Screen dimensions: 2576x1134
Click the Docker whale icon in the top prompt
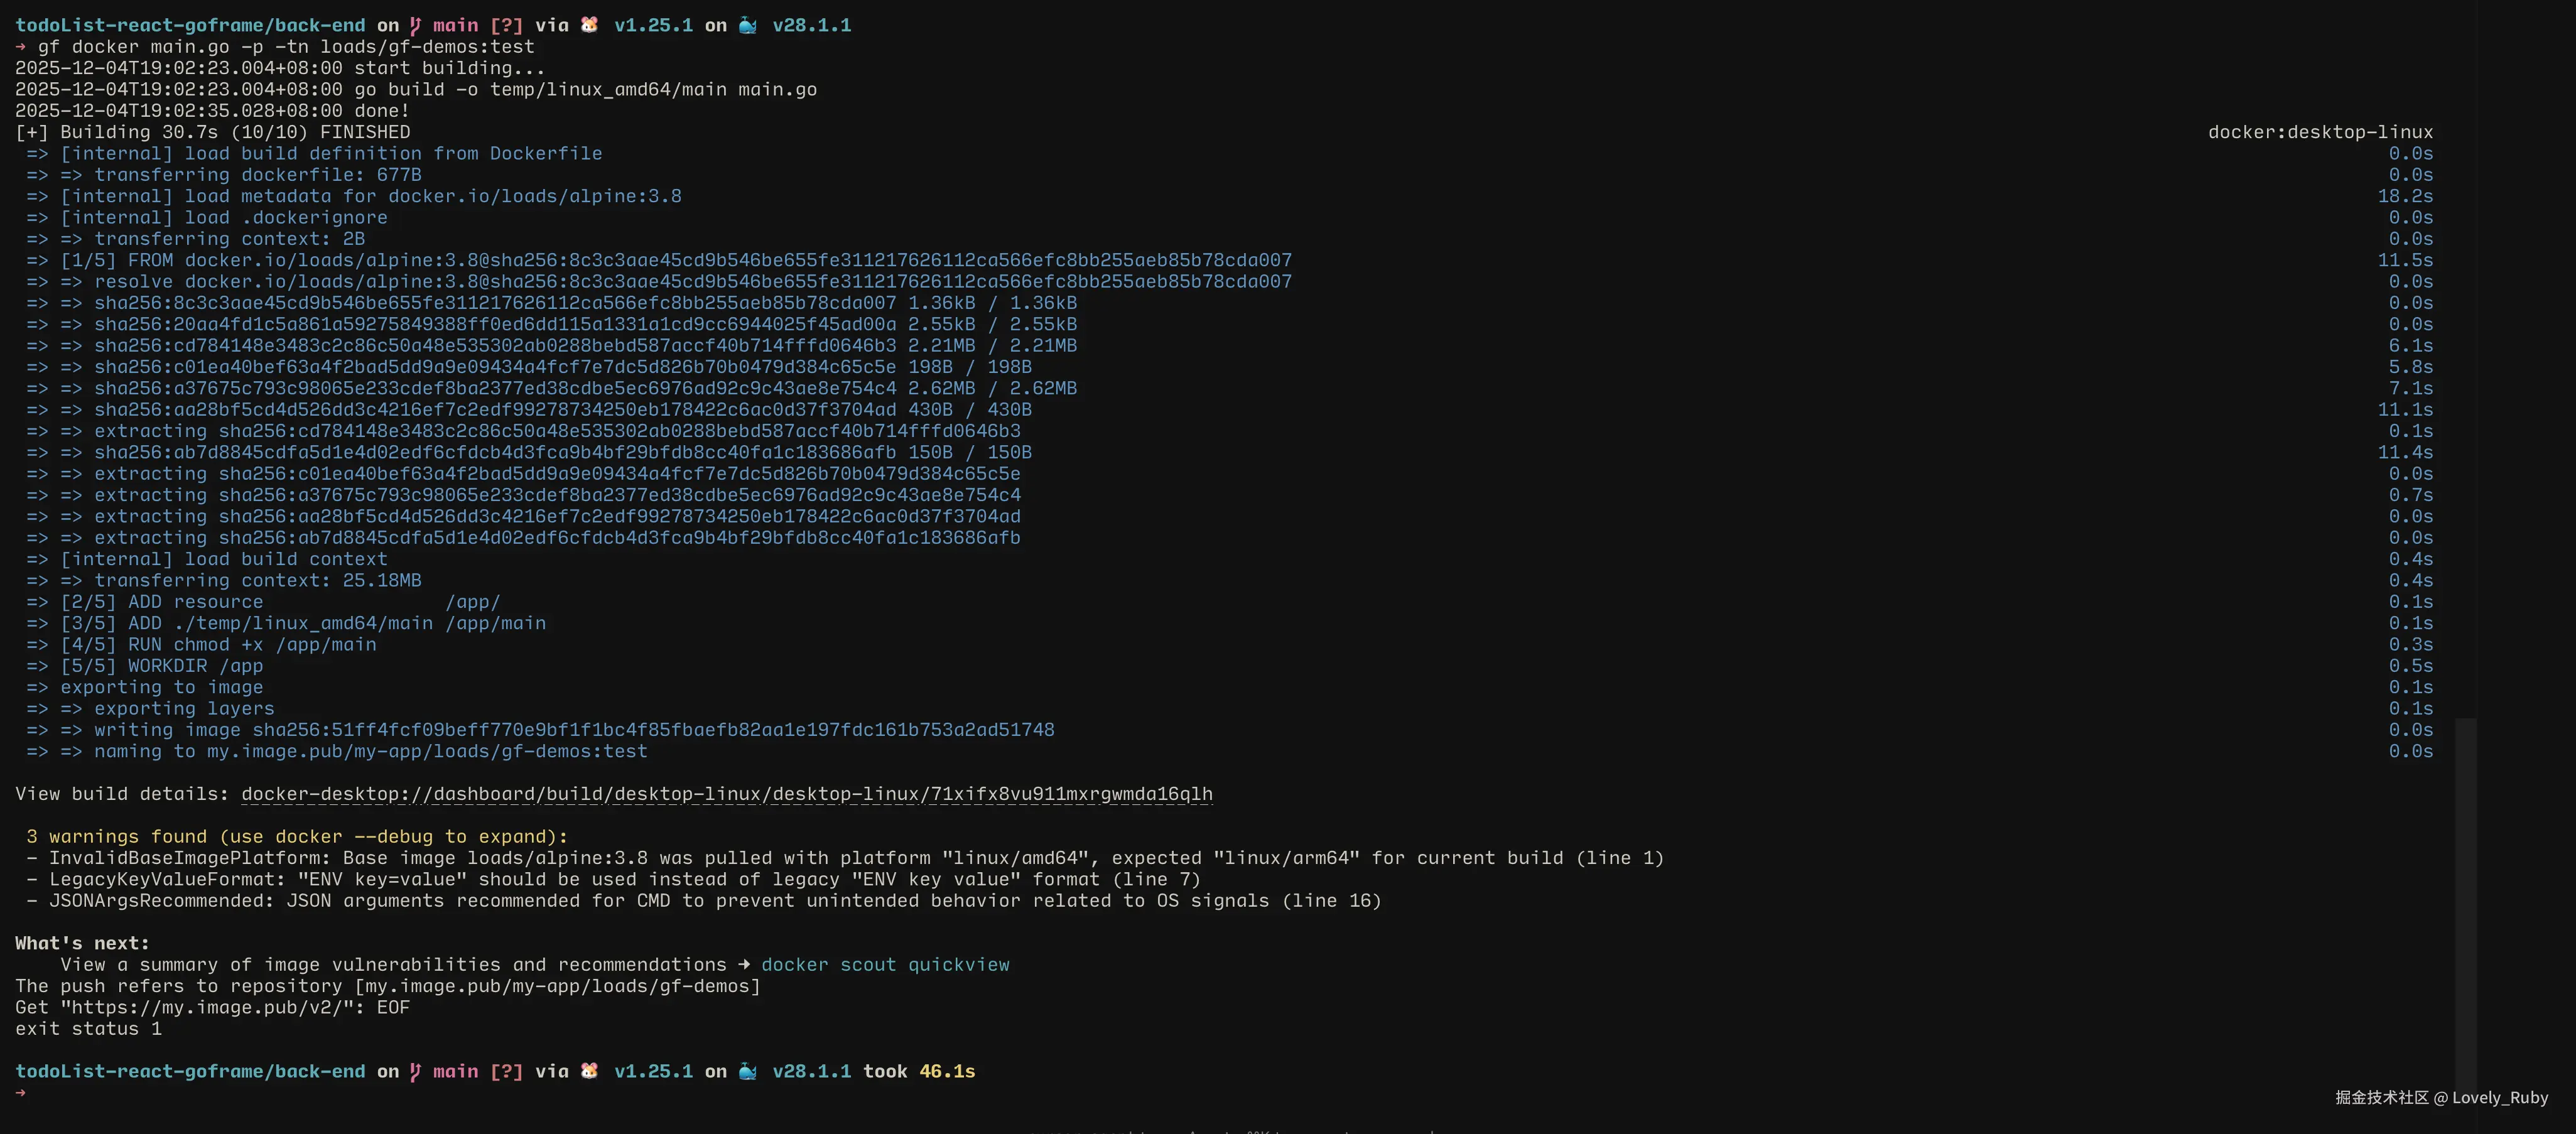click(x=748, y=25)
